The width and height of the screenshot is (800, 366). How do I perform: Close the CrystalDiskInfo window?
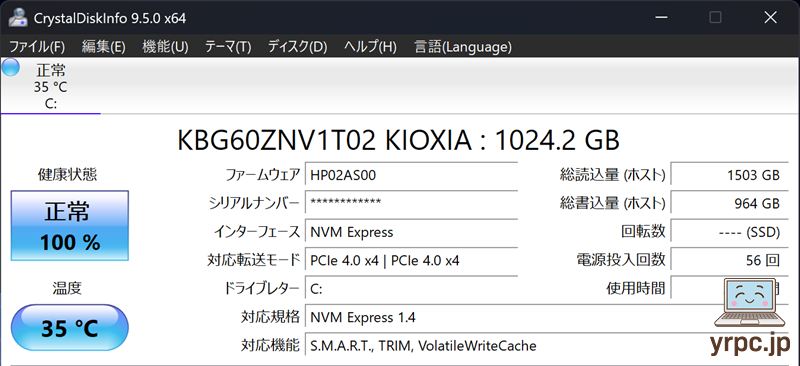[x=770, y=17]
